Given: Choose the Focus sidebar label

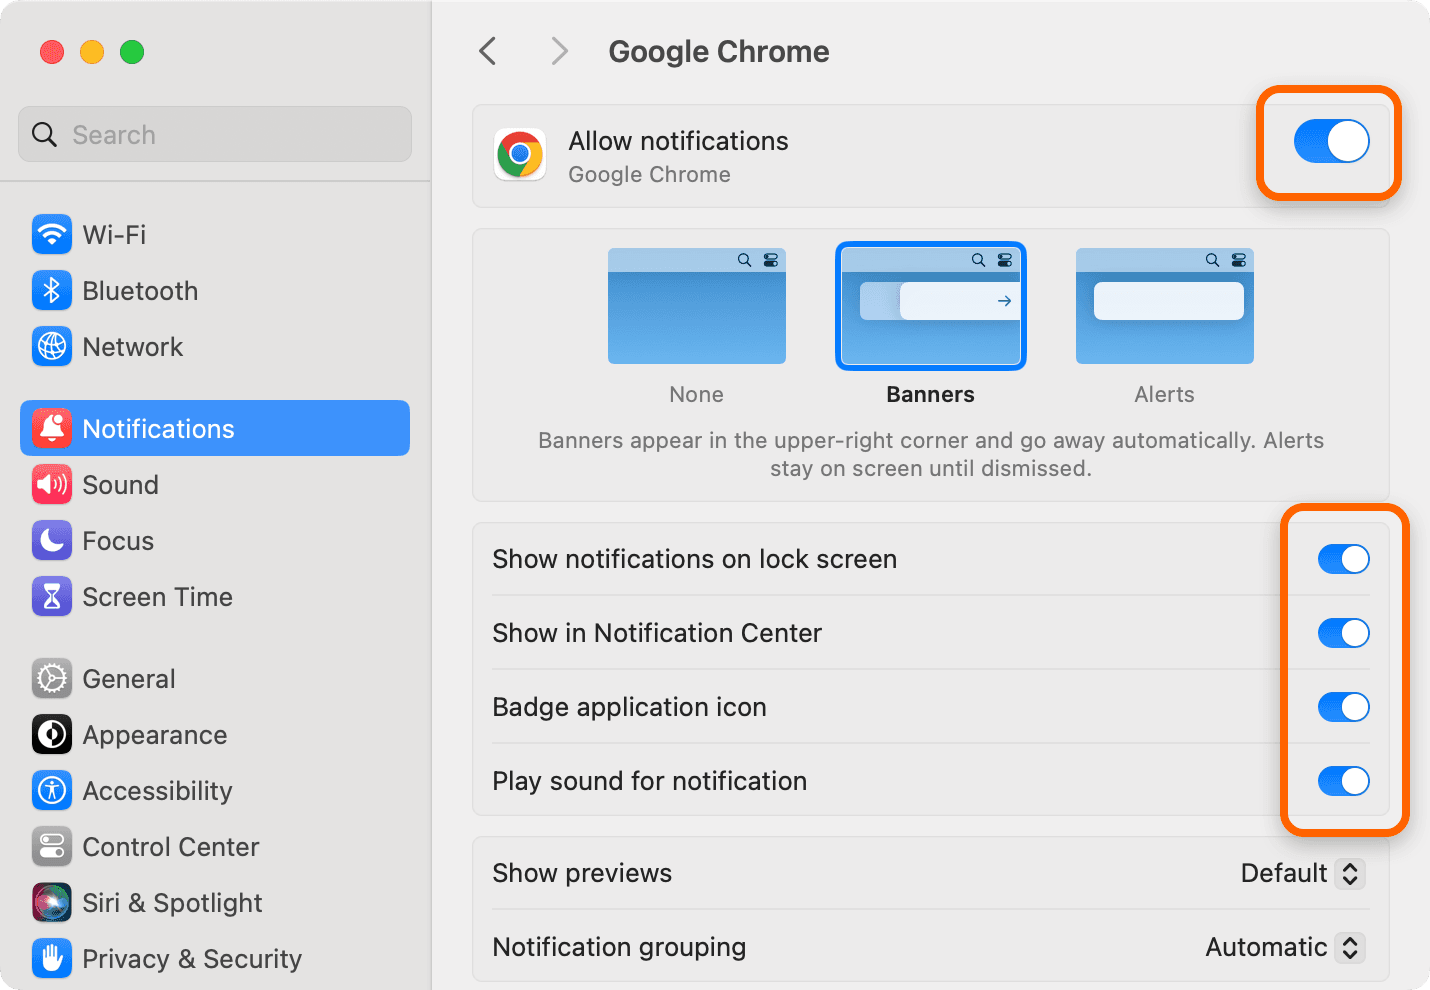Looking at the screenshot, I should 118,541.
